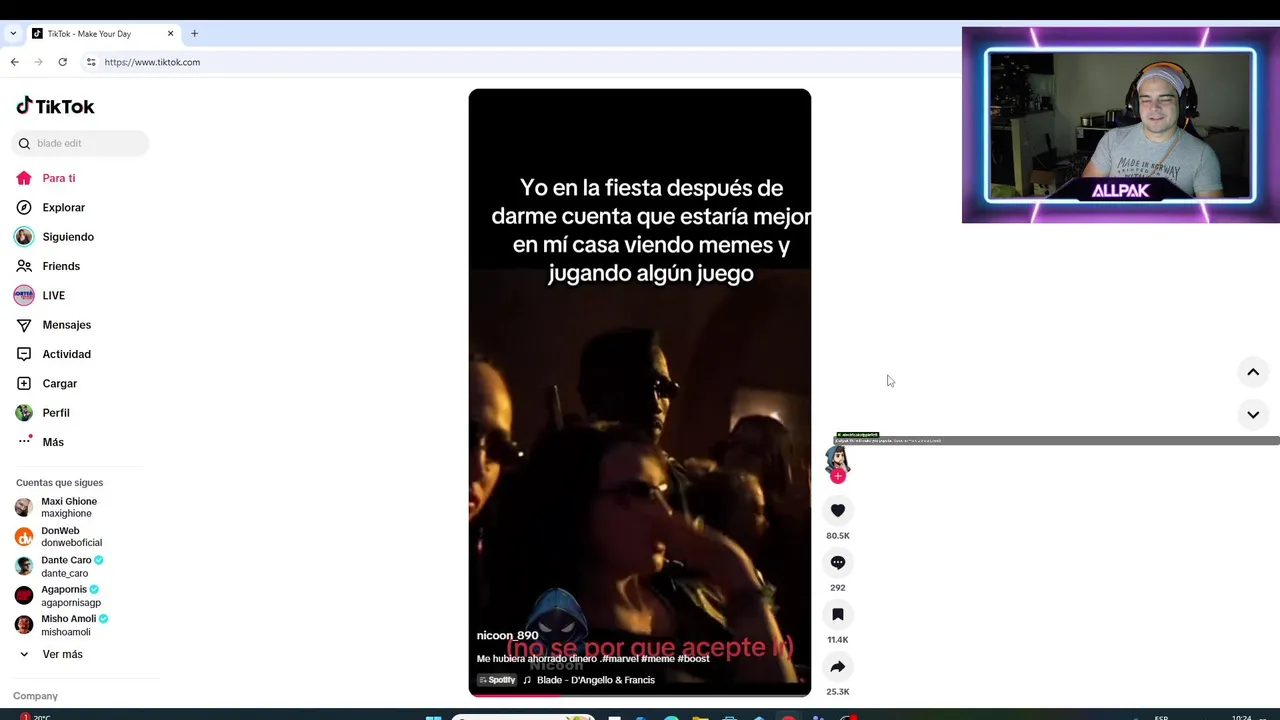This screenshot has width=1280, height=720.
Task: Click the video to pause playback
Action: (x=640, y=392)
